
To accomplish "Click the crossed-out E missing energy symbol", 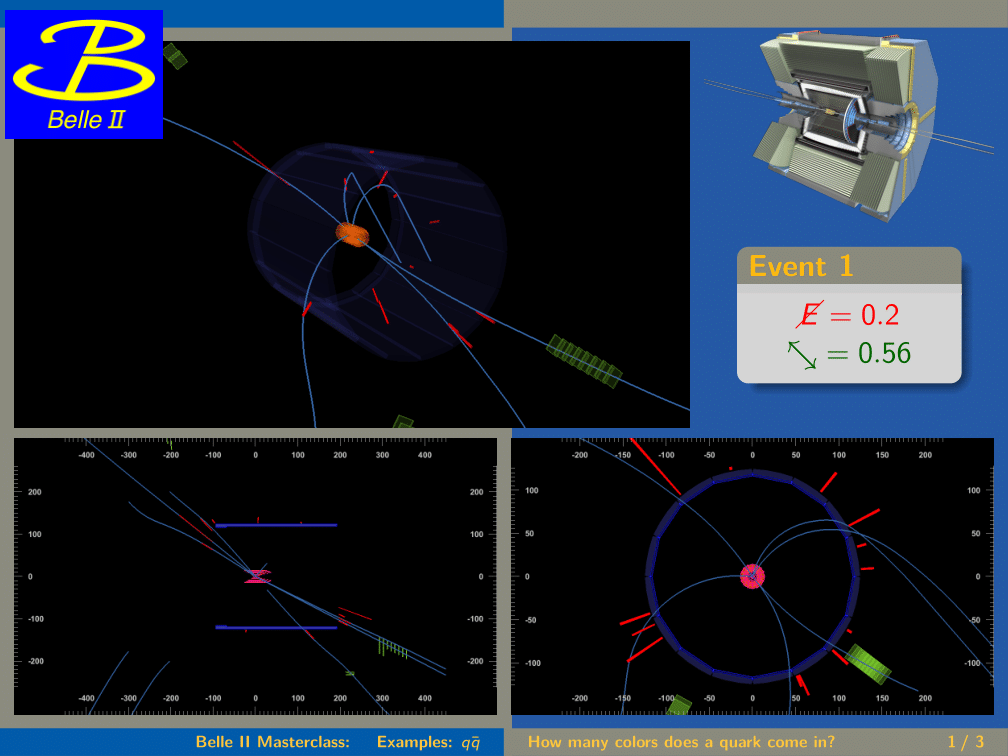I will (808, 315).
